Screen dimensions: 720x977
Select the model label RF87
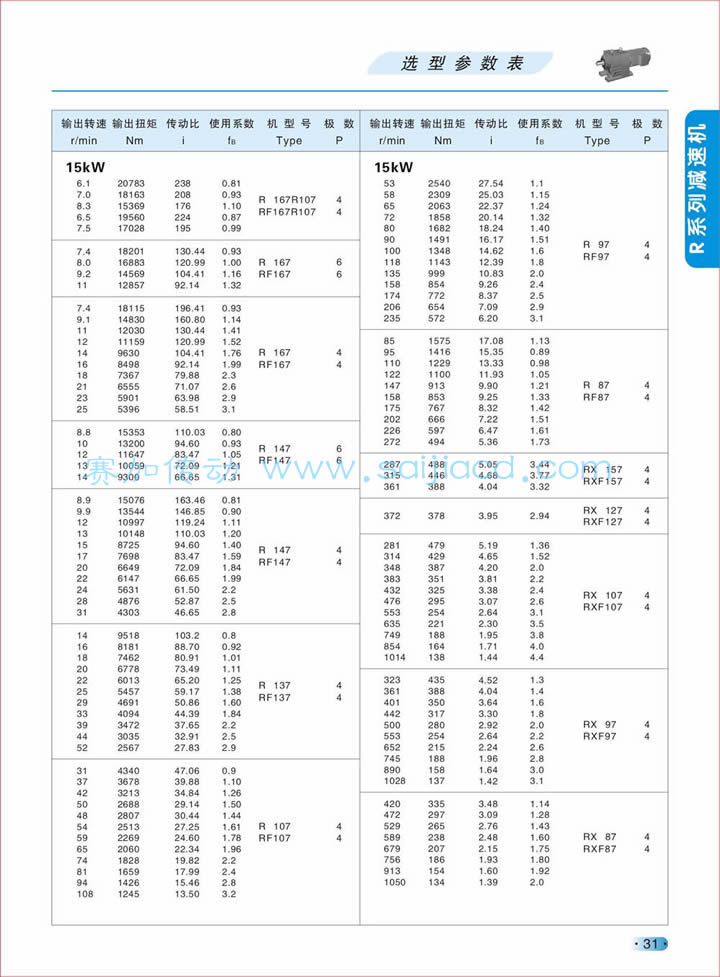point(596,397)
